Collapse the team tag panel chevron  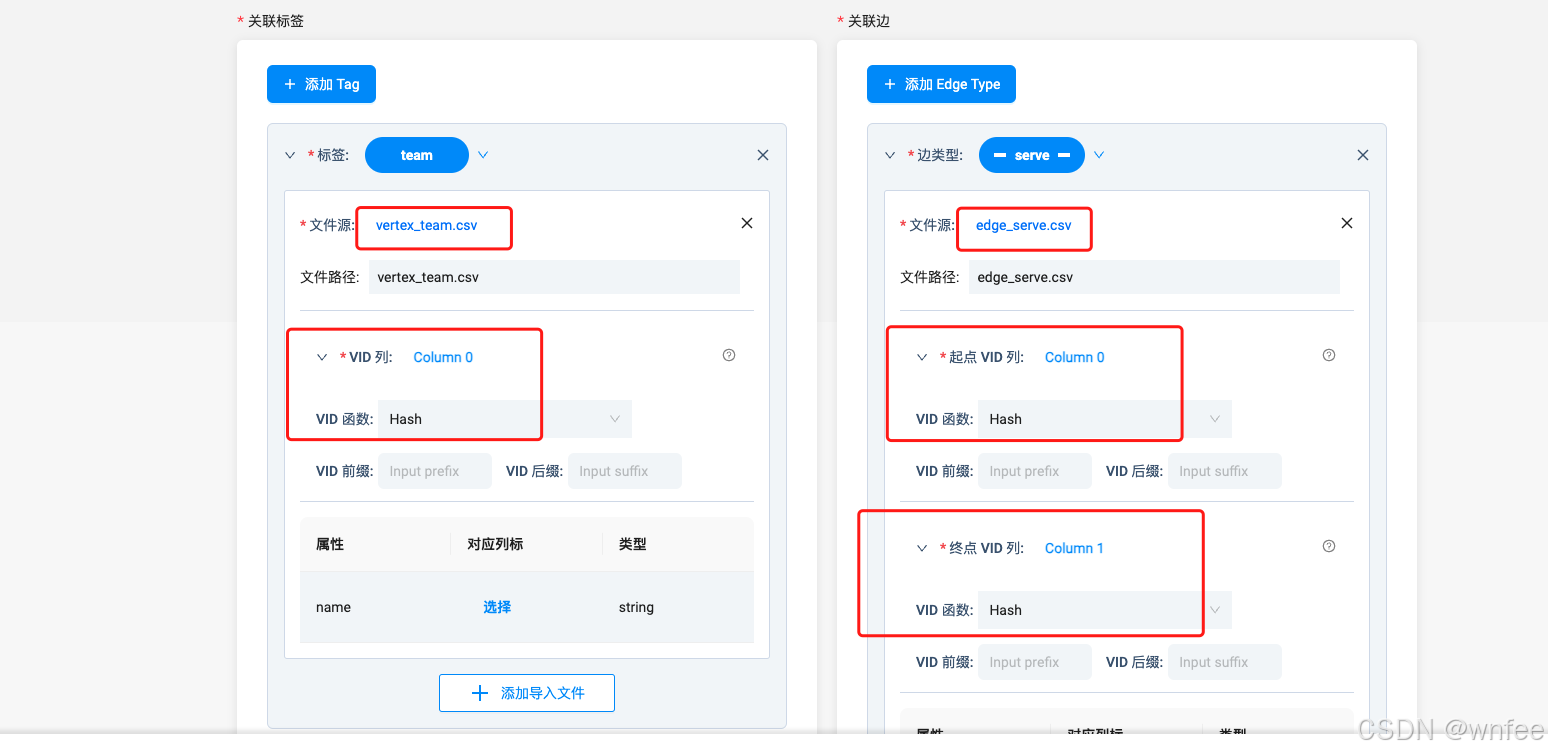point(290,155)
